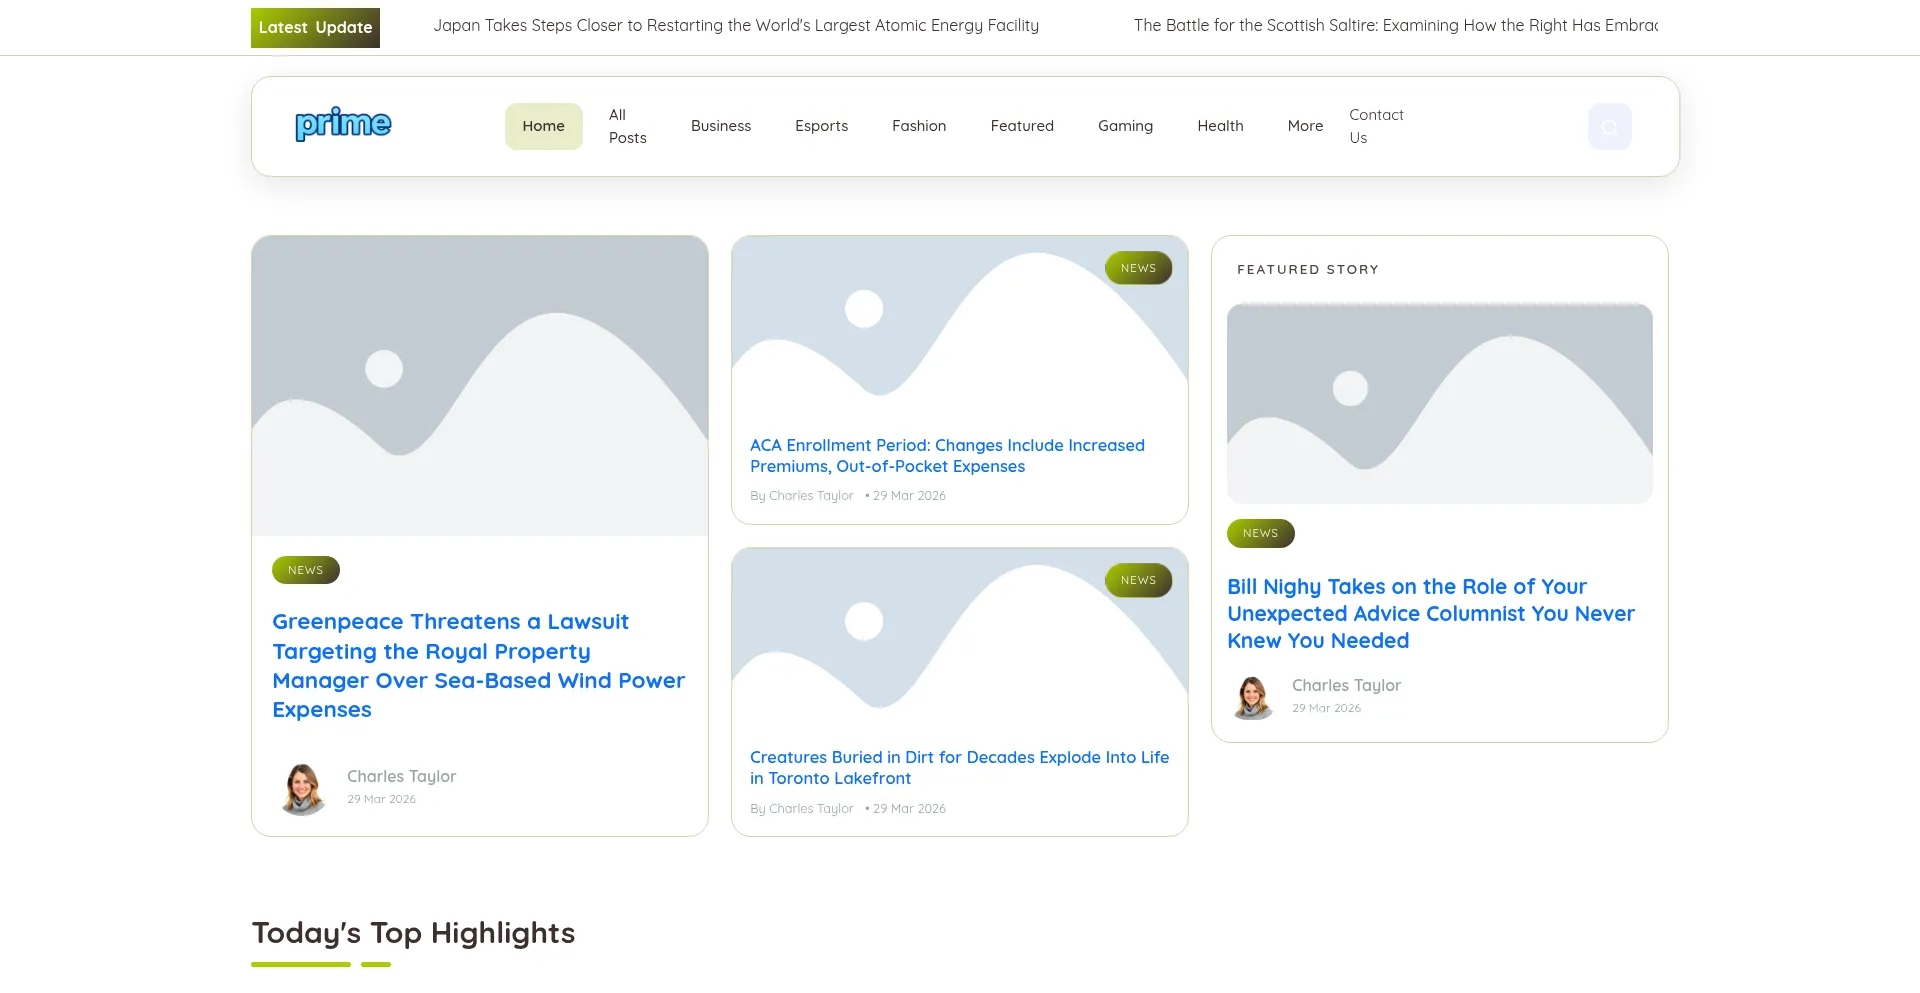
Task: Click the Greenpeace article thumbnail image
Action: pyautogui.click(x=480, y=386)
